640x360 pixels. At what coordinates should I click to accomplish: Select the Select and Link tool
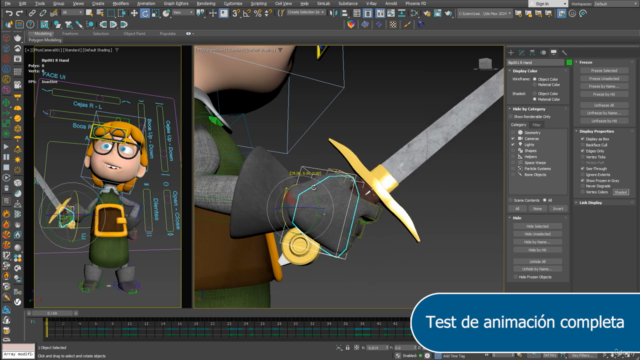click(32, 13)
